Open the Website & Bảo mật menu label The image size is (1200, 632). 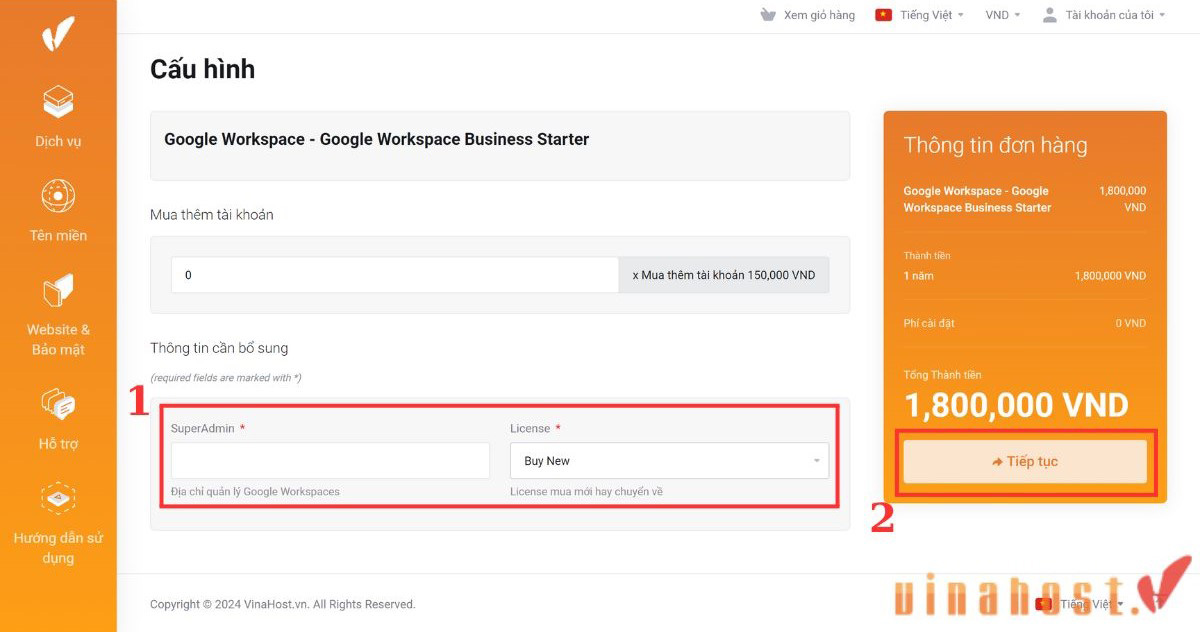tap(58, 340)
